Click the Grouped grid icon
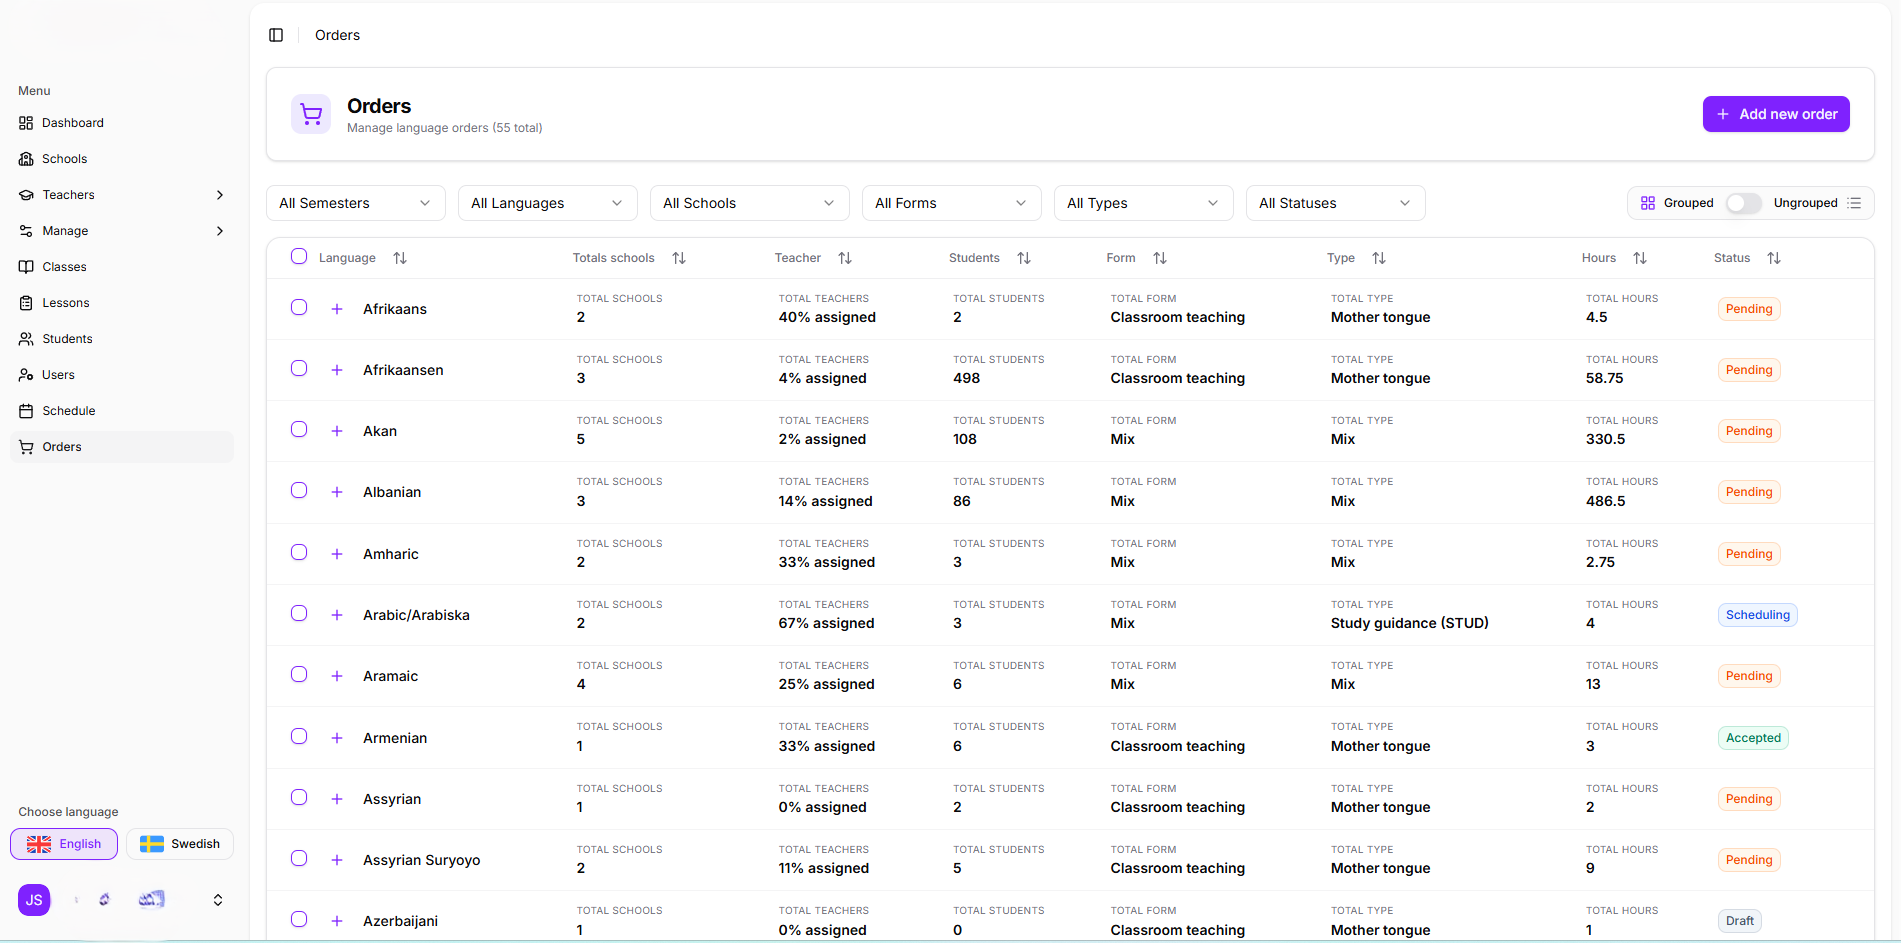1901x943 pixels. click(1648, 203)
